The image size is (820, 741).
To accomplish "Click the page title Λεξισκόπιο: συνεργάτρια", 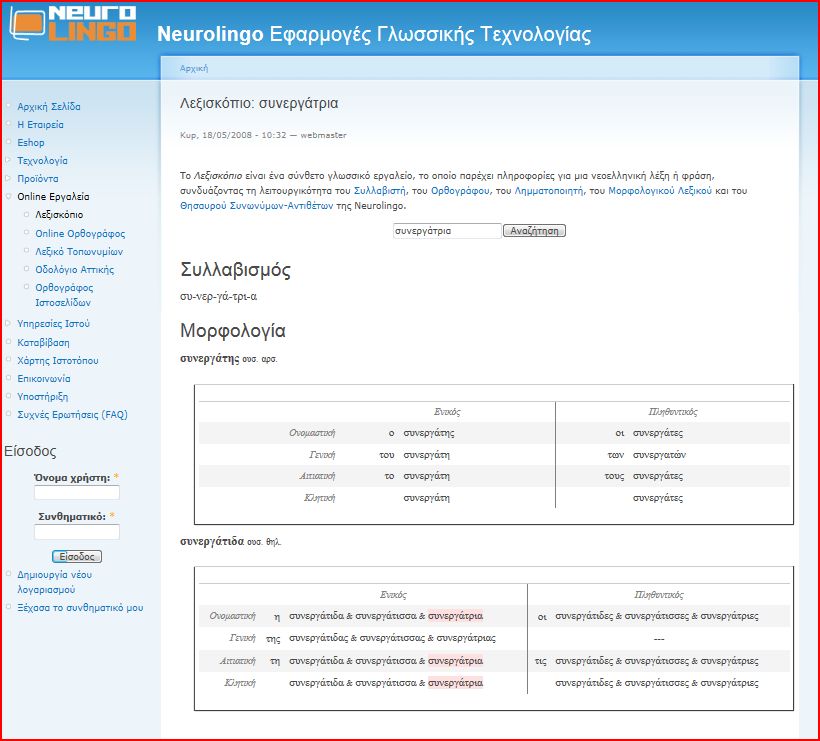I will pyautogui.click(x=259, y=103).
